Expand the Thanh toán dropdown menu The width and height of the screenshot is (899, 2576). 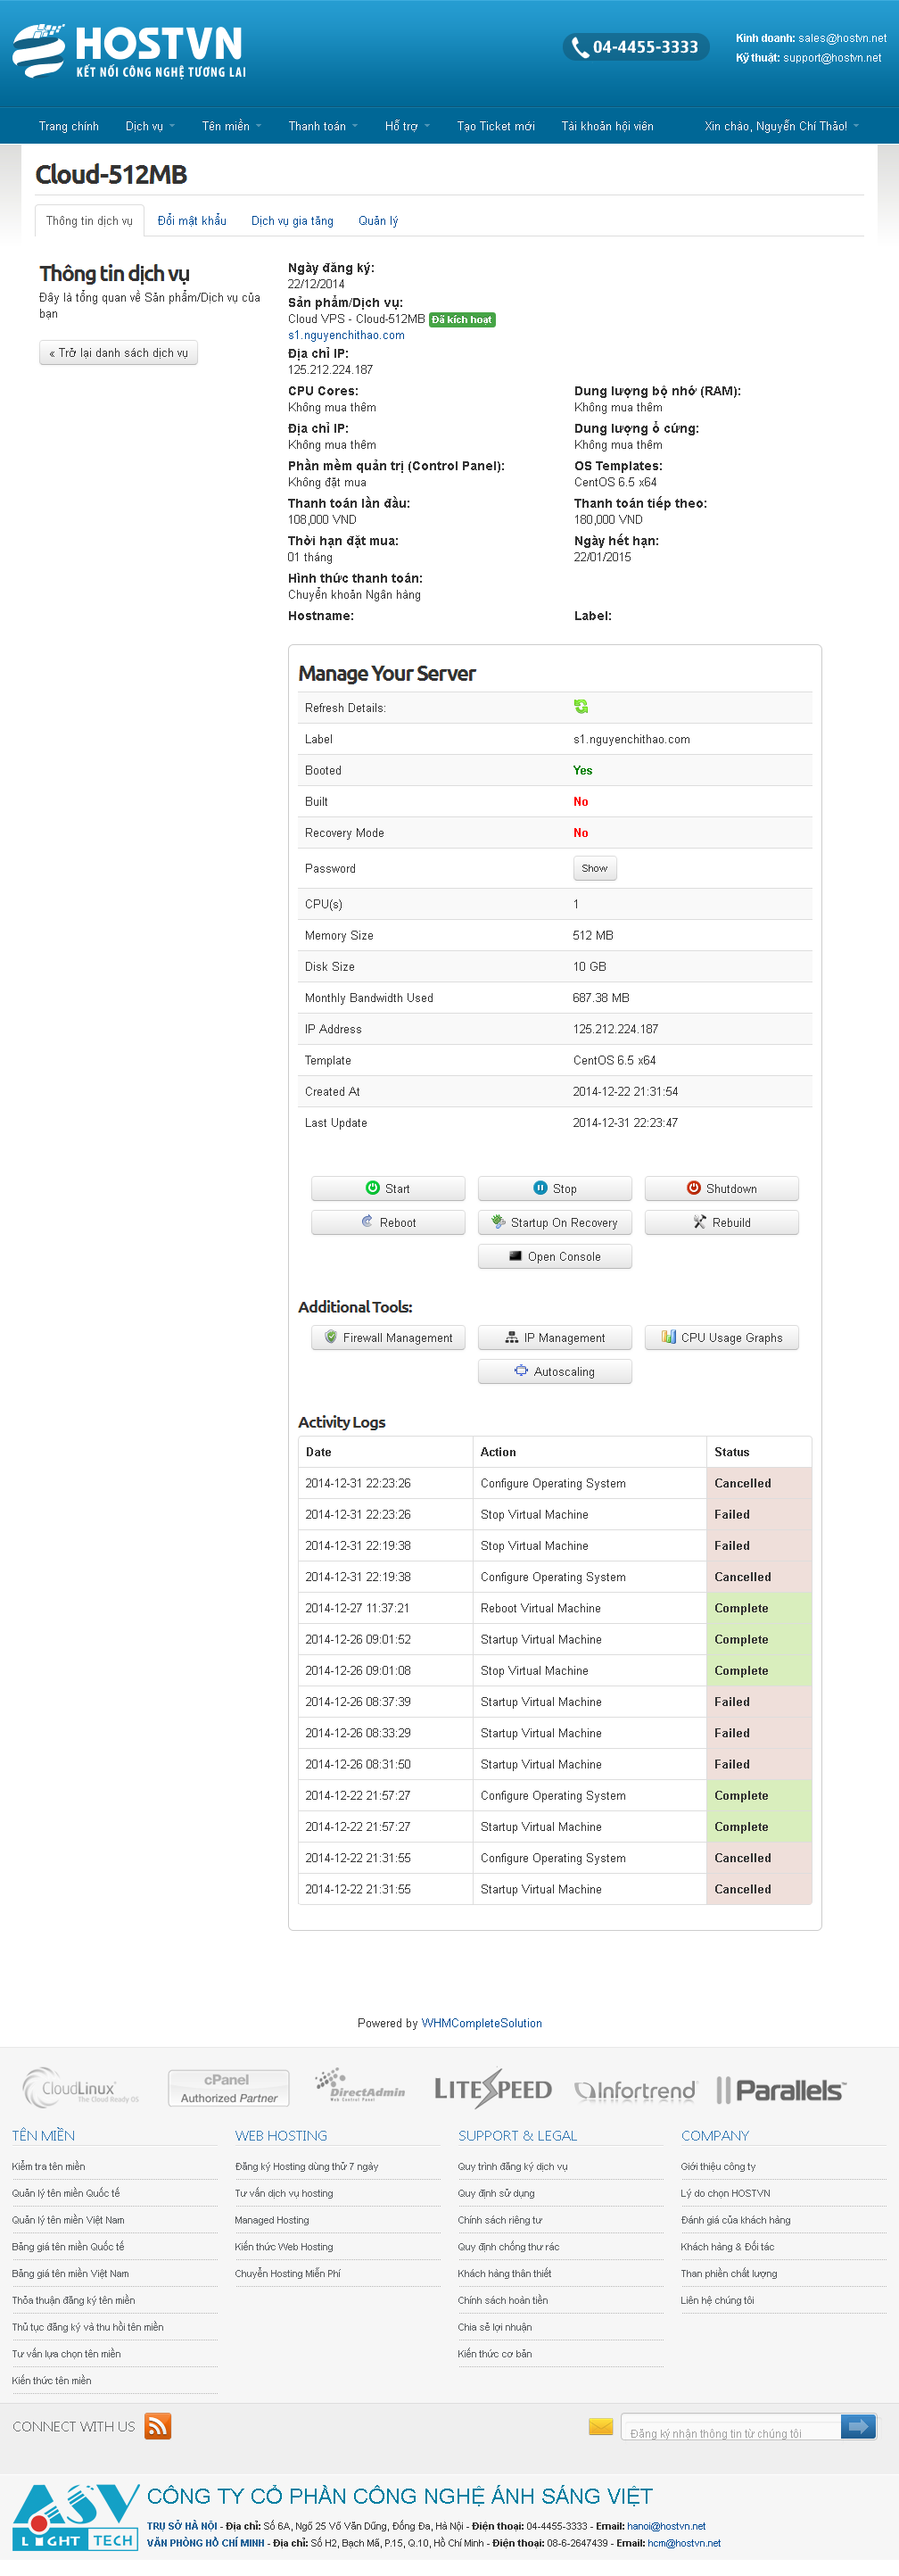click(x=322, y=126)
